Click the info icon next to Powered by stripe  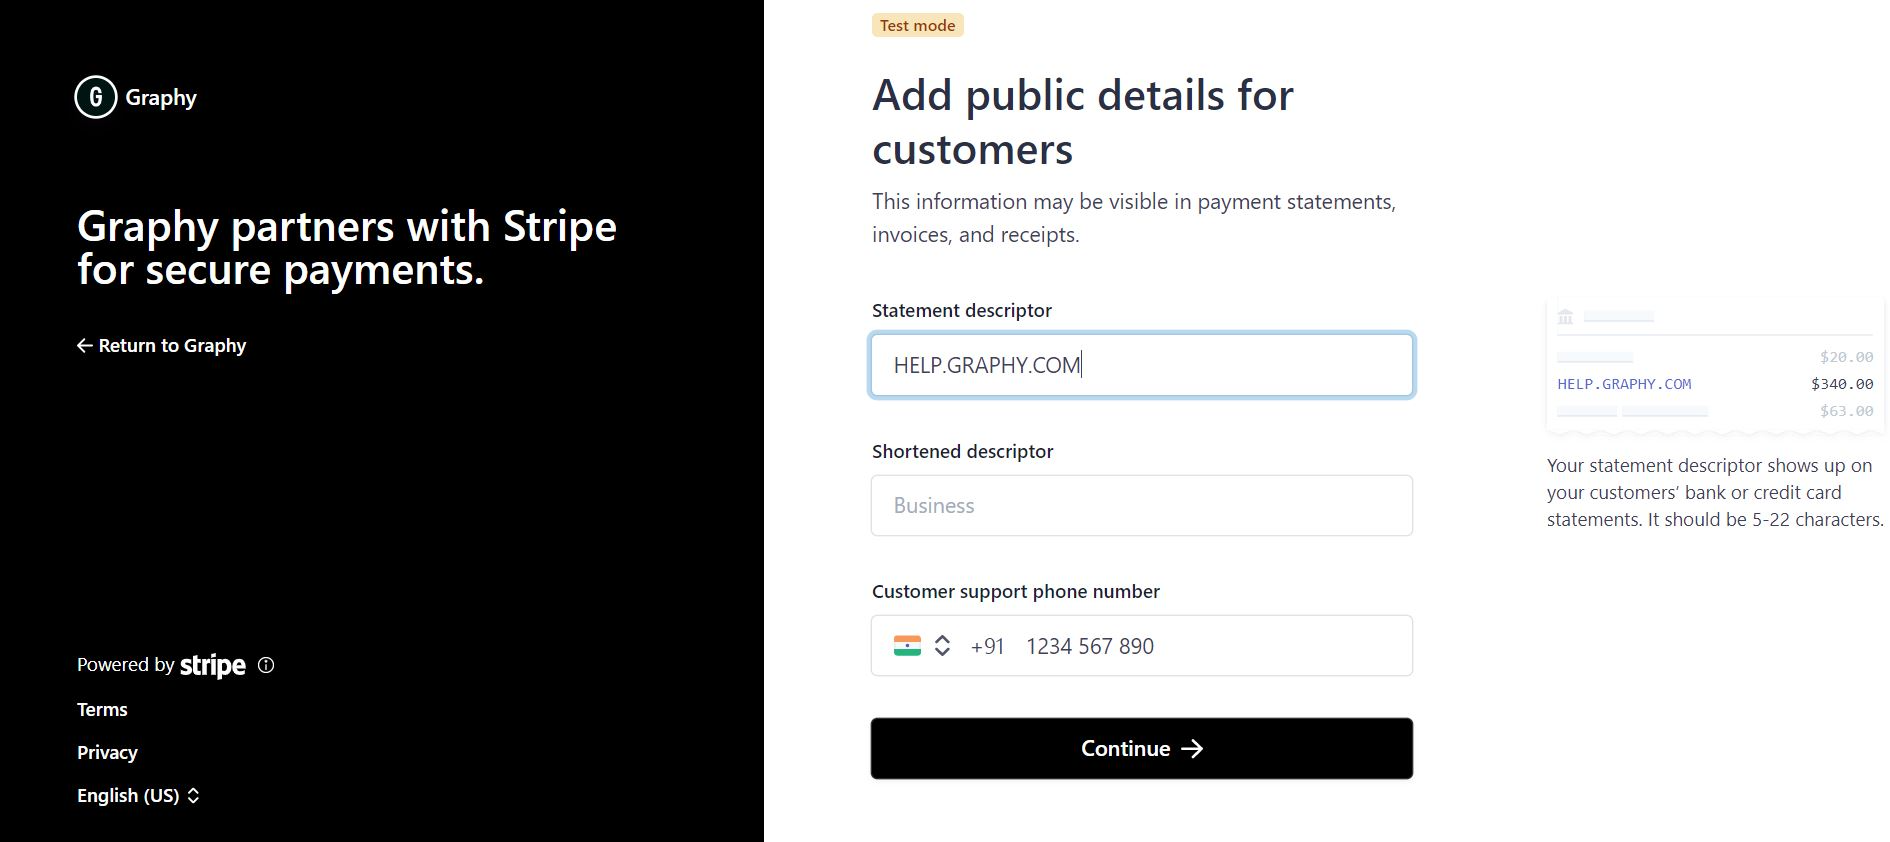[x=265, y=665]
